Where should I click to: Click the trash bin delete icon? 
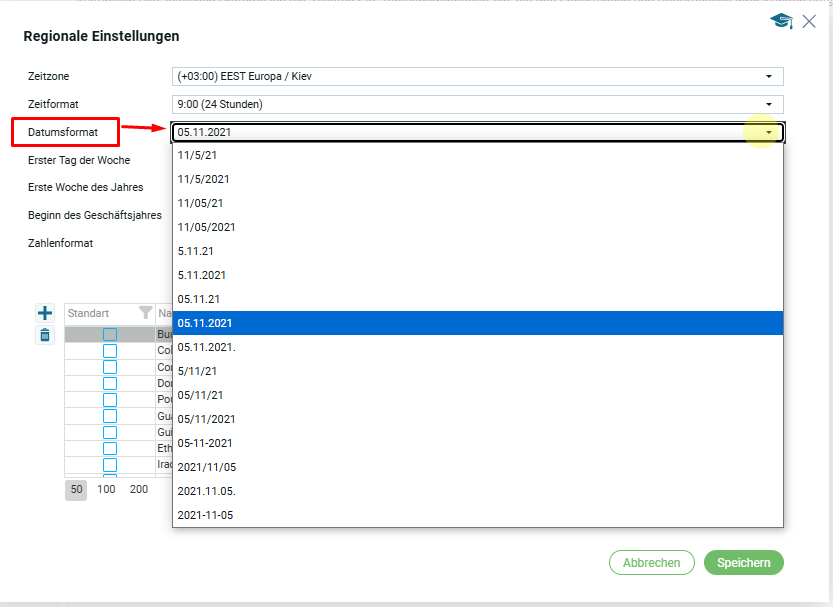tap(44, 335)
